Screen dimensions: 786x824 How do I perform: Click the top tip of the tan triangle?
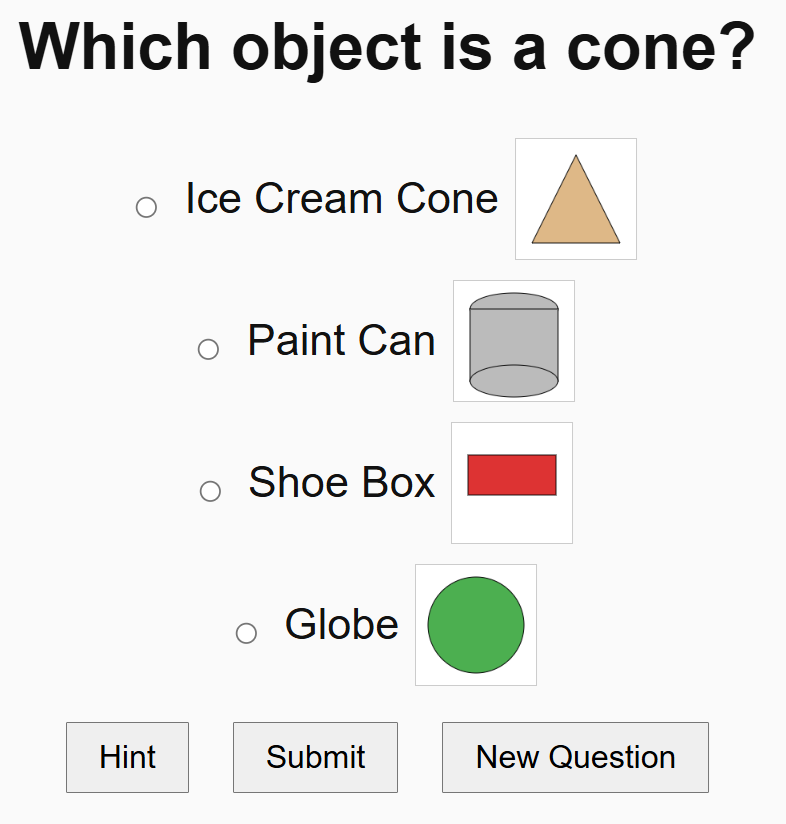pos(576,160)
